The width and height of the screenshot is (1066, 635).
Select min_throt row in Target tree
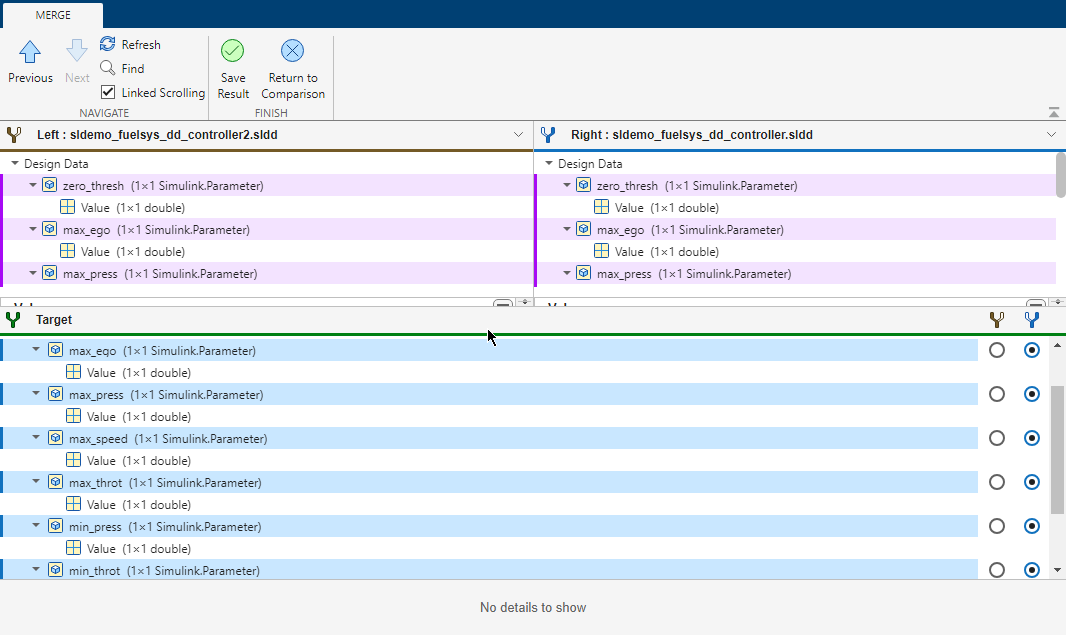point(94,570)
